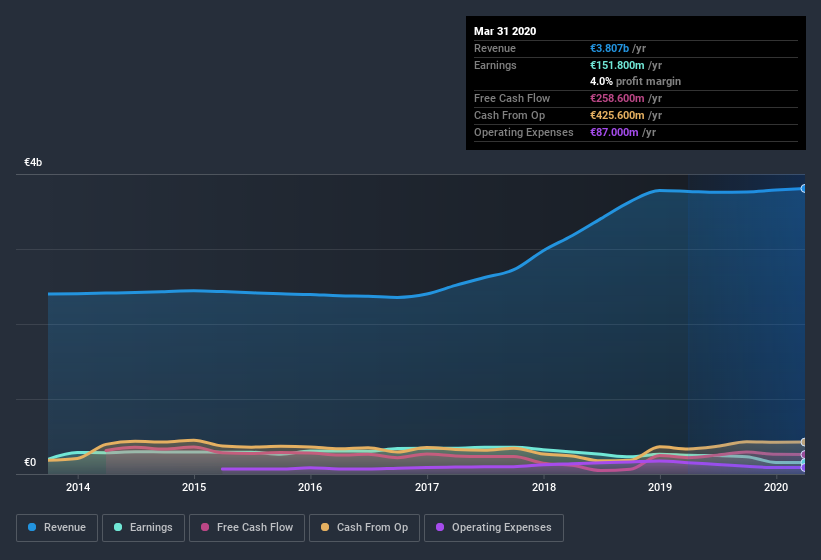Toggle the Operating Expenses legend button
Viewport: 821px width, 560px height.
[x=493, y=528]
